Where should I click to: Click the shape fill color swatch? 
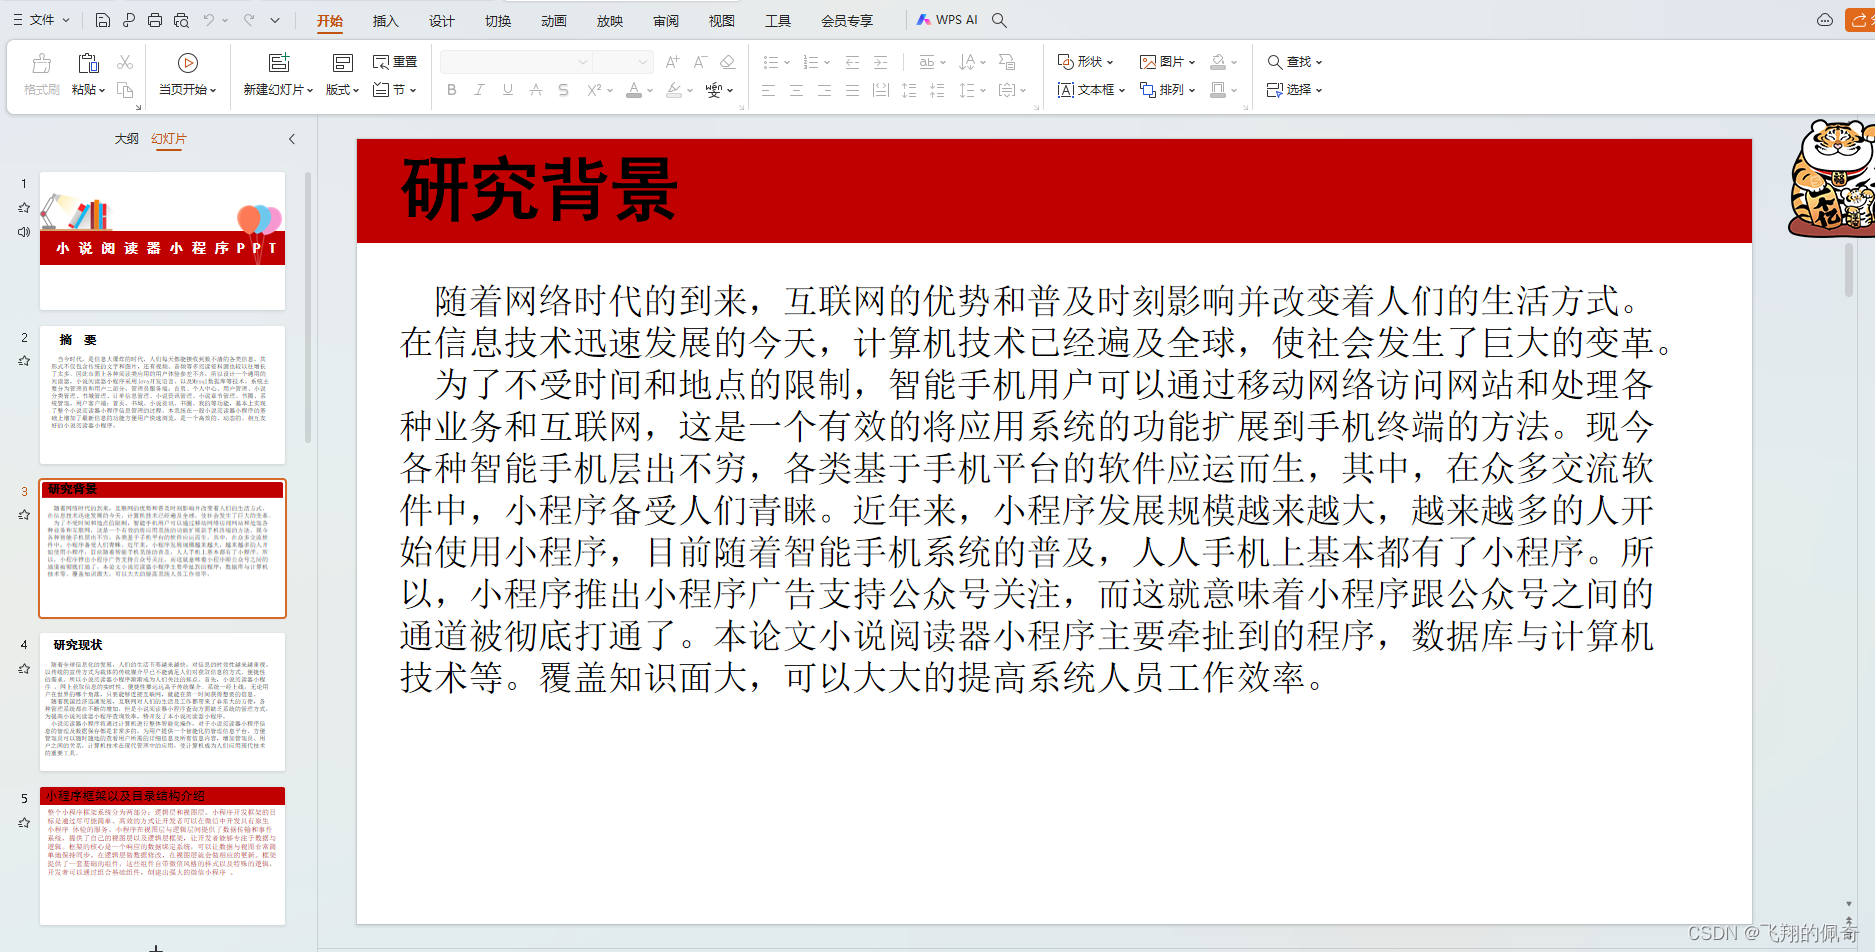[1218, 62]
